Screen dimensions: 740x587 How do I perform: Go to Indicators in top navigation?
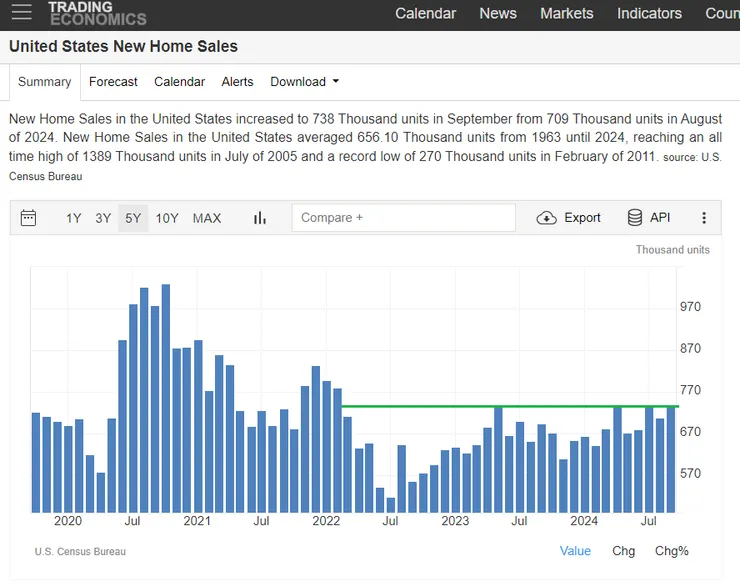pyautogui.click(x=649, y=14)
